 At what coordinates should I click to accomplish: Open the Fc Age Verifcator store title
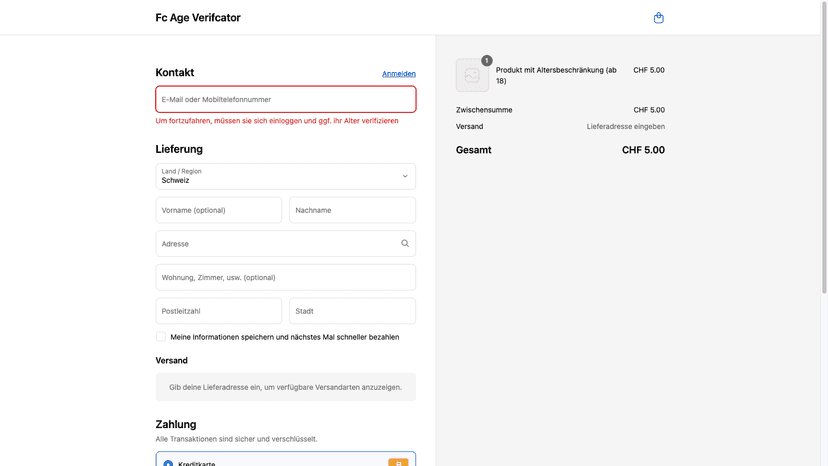point(198,17)
